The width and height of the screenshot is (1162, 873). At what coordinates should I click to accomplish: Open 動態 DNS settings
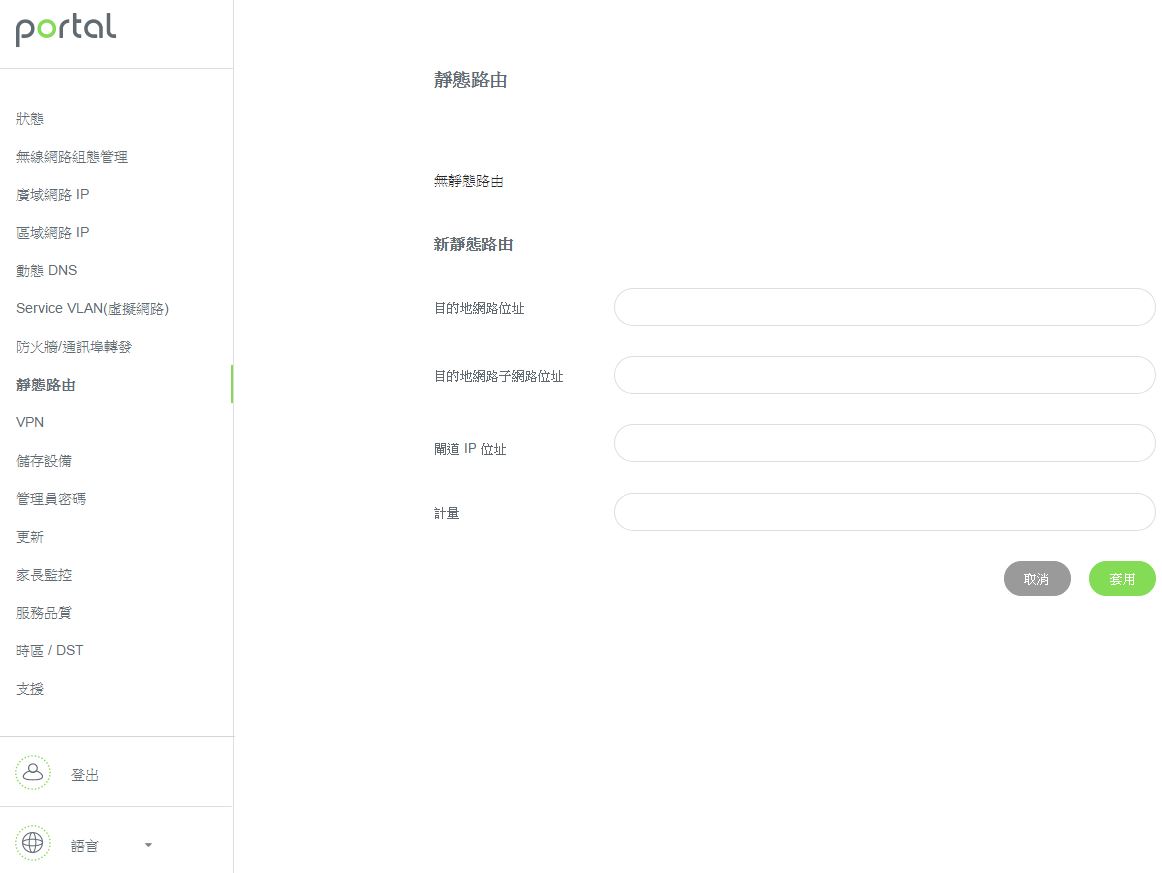47,270
